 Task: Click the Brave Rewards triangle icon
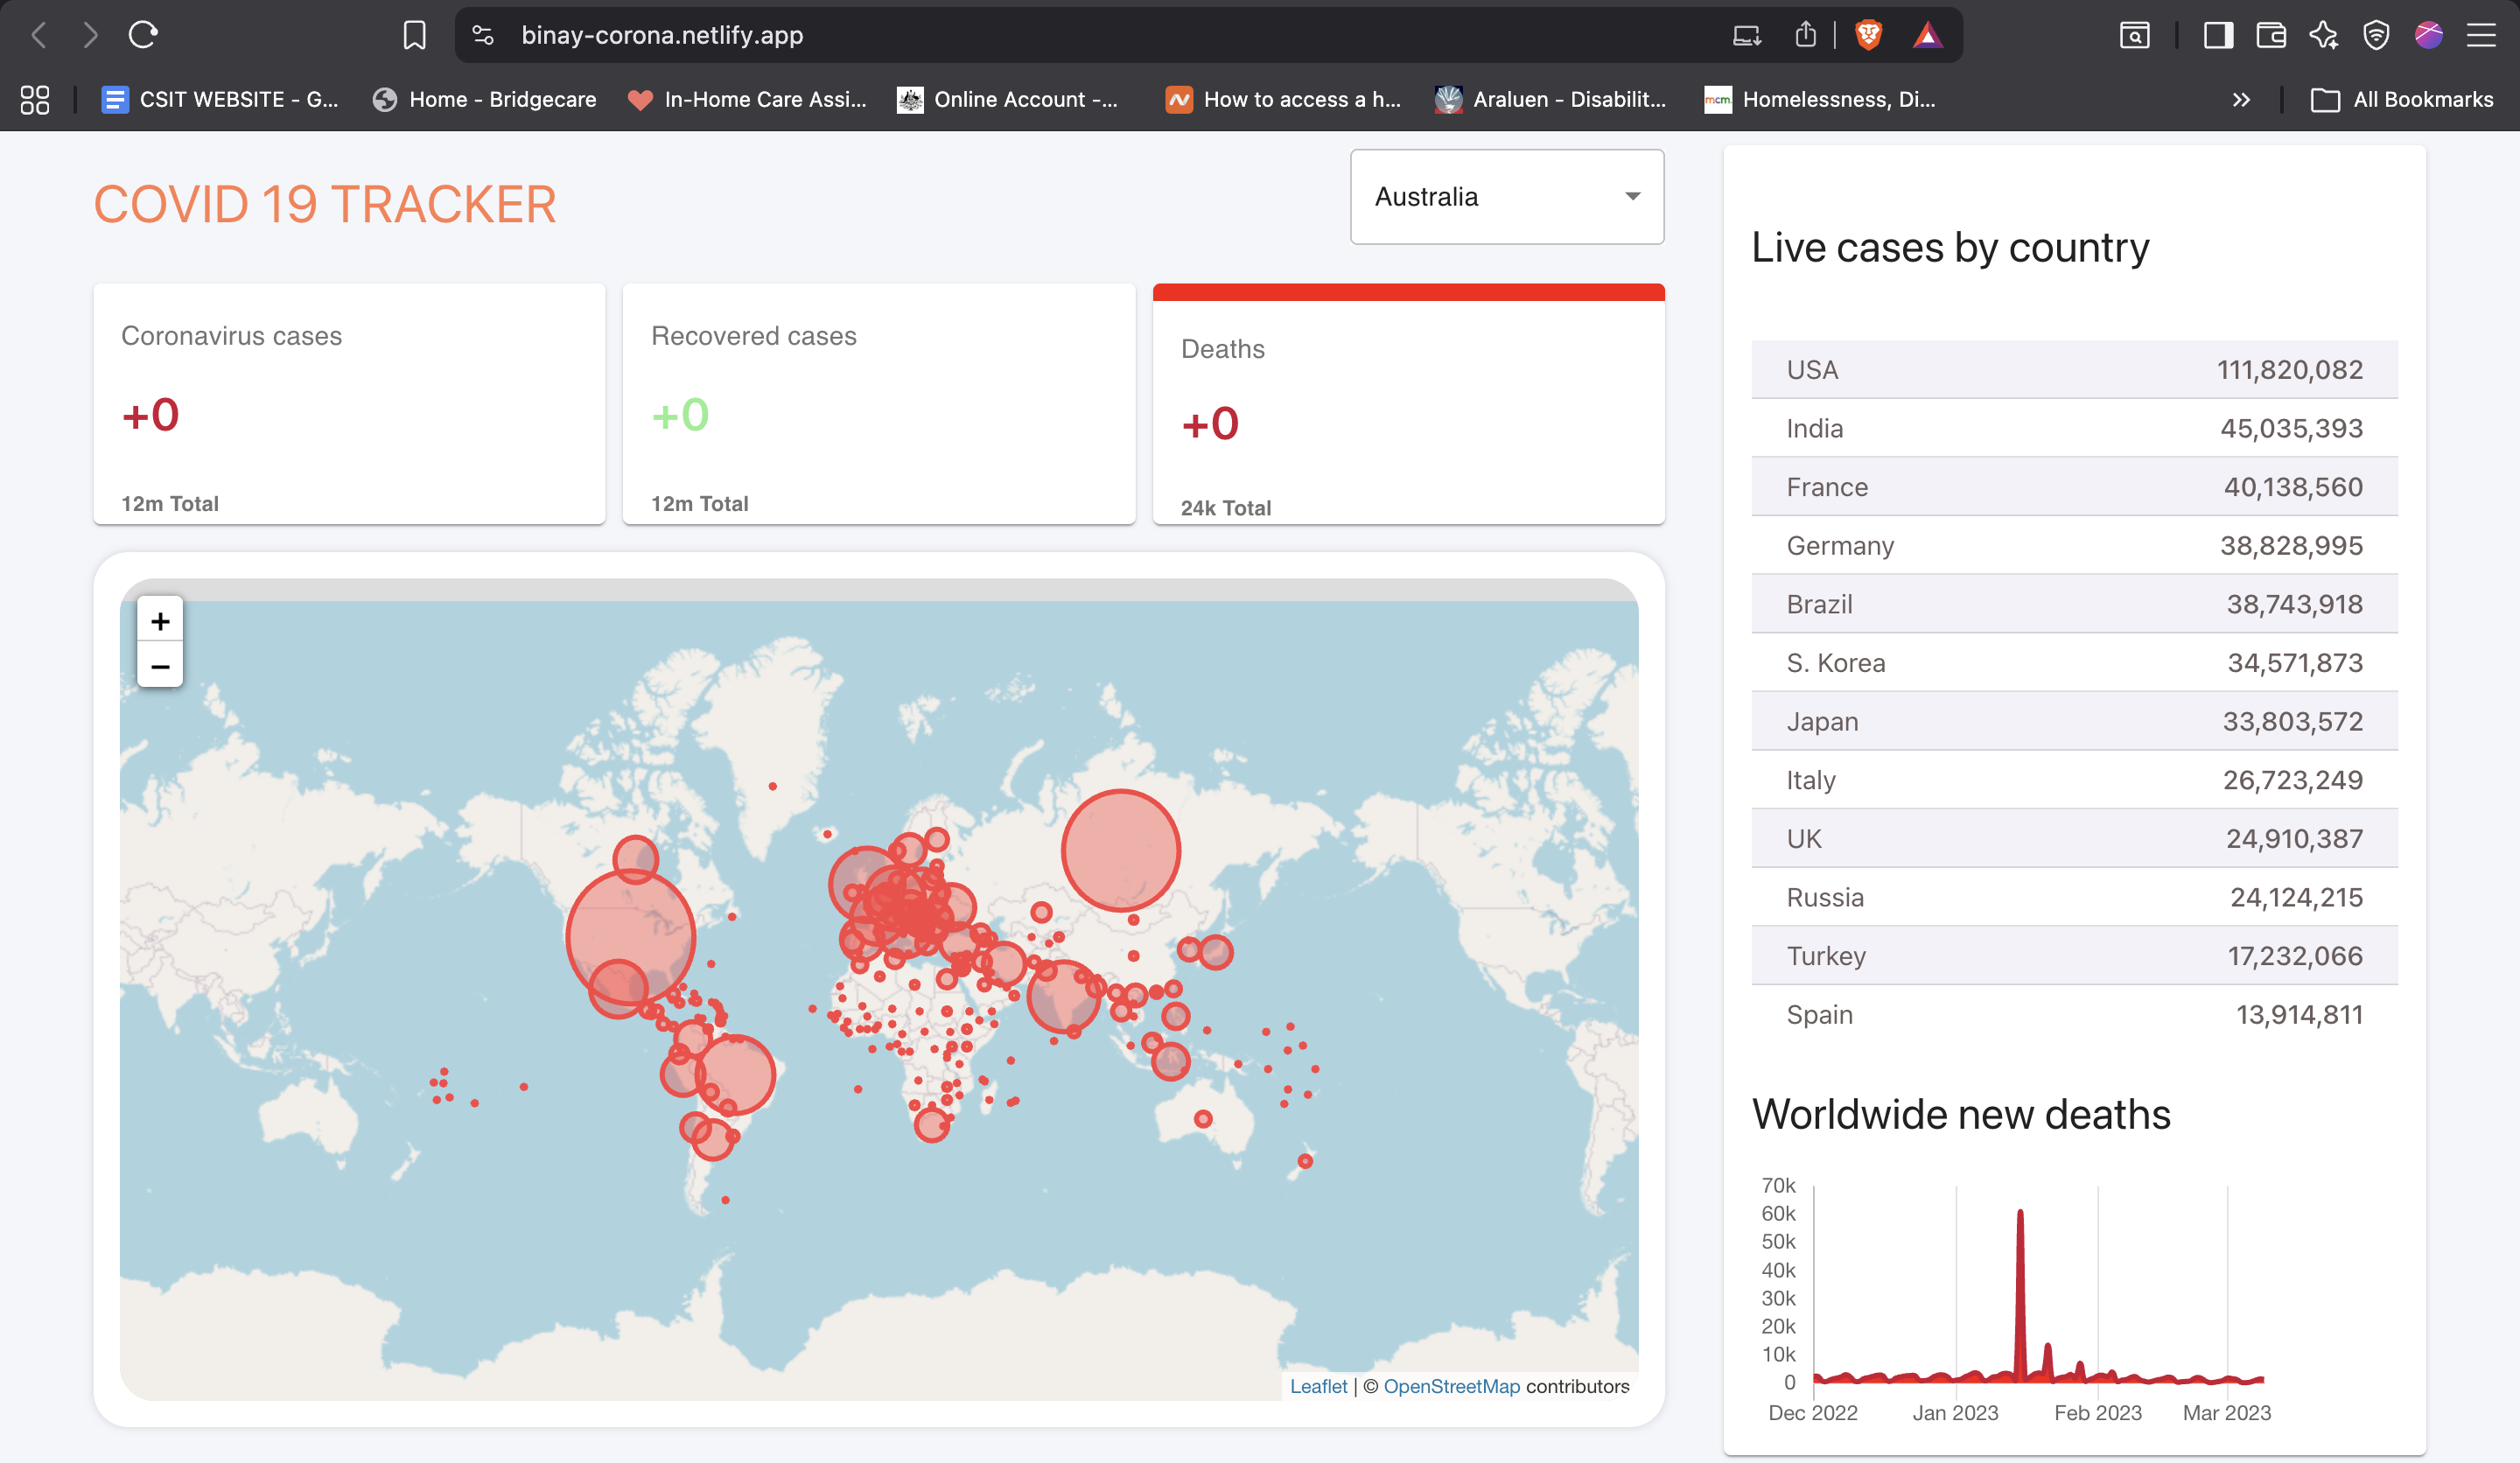pos(1927,35)
